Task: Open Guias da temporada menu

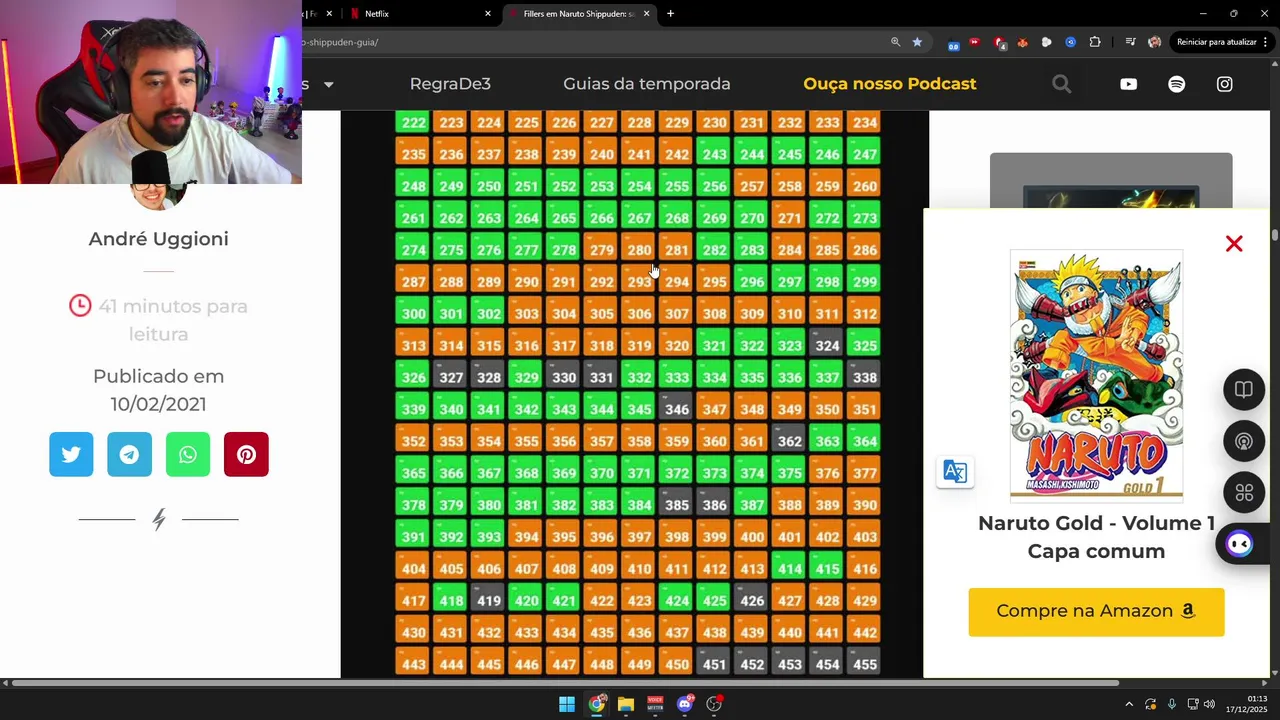Action: coord(647,84)
